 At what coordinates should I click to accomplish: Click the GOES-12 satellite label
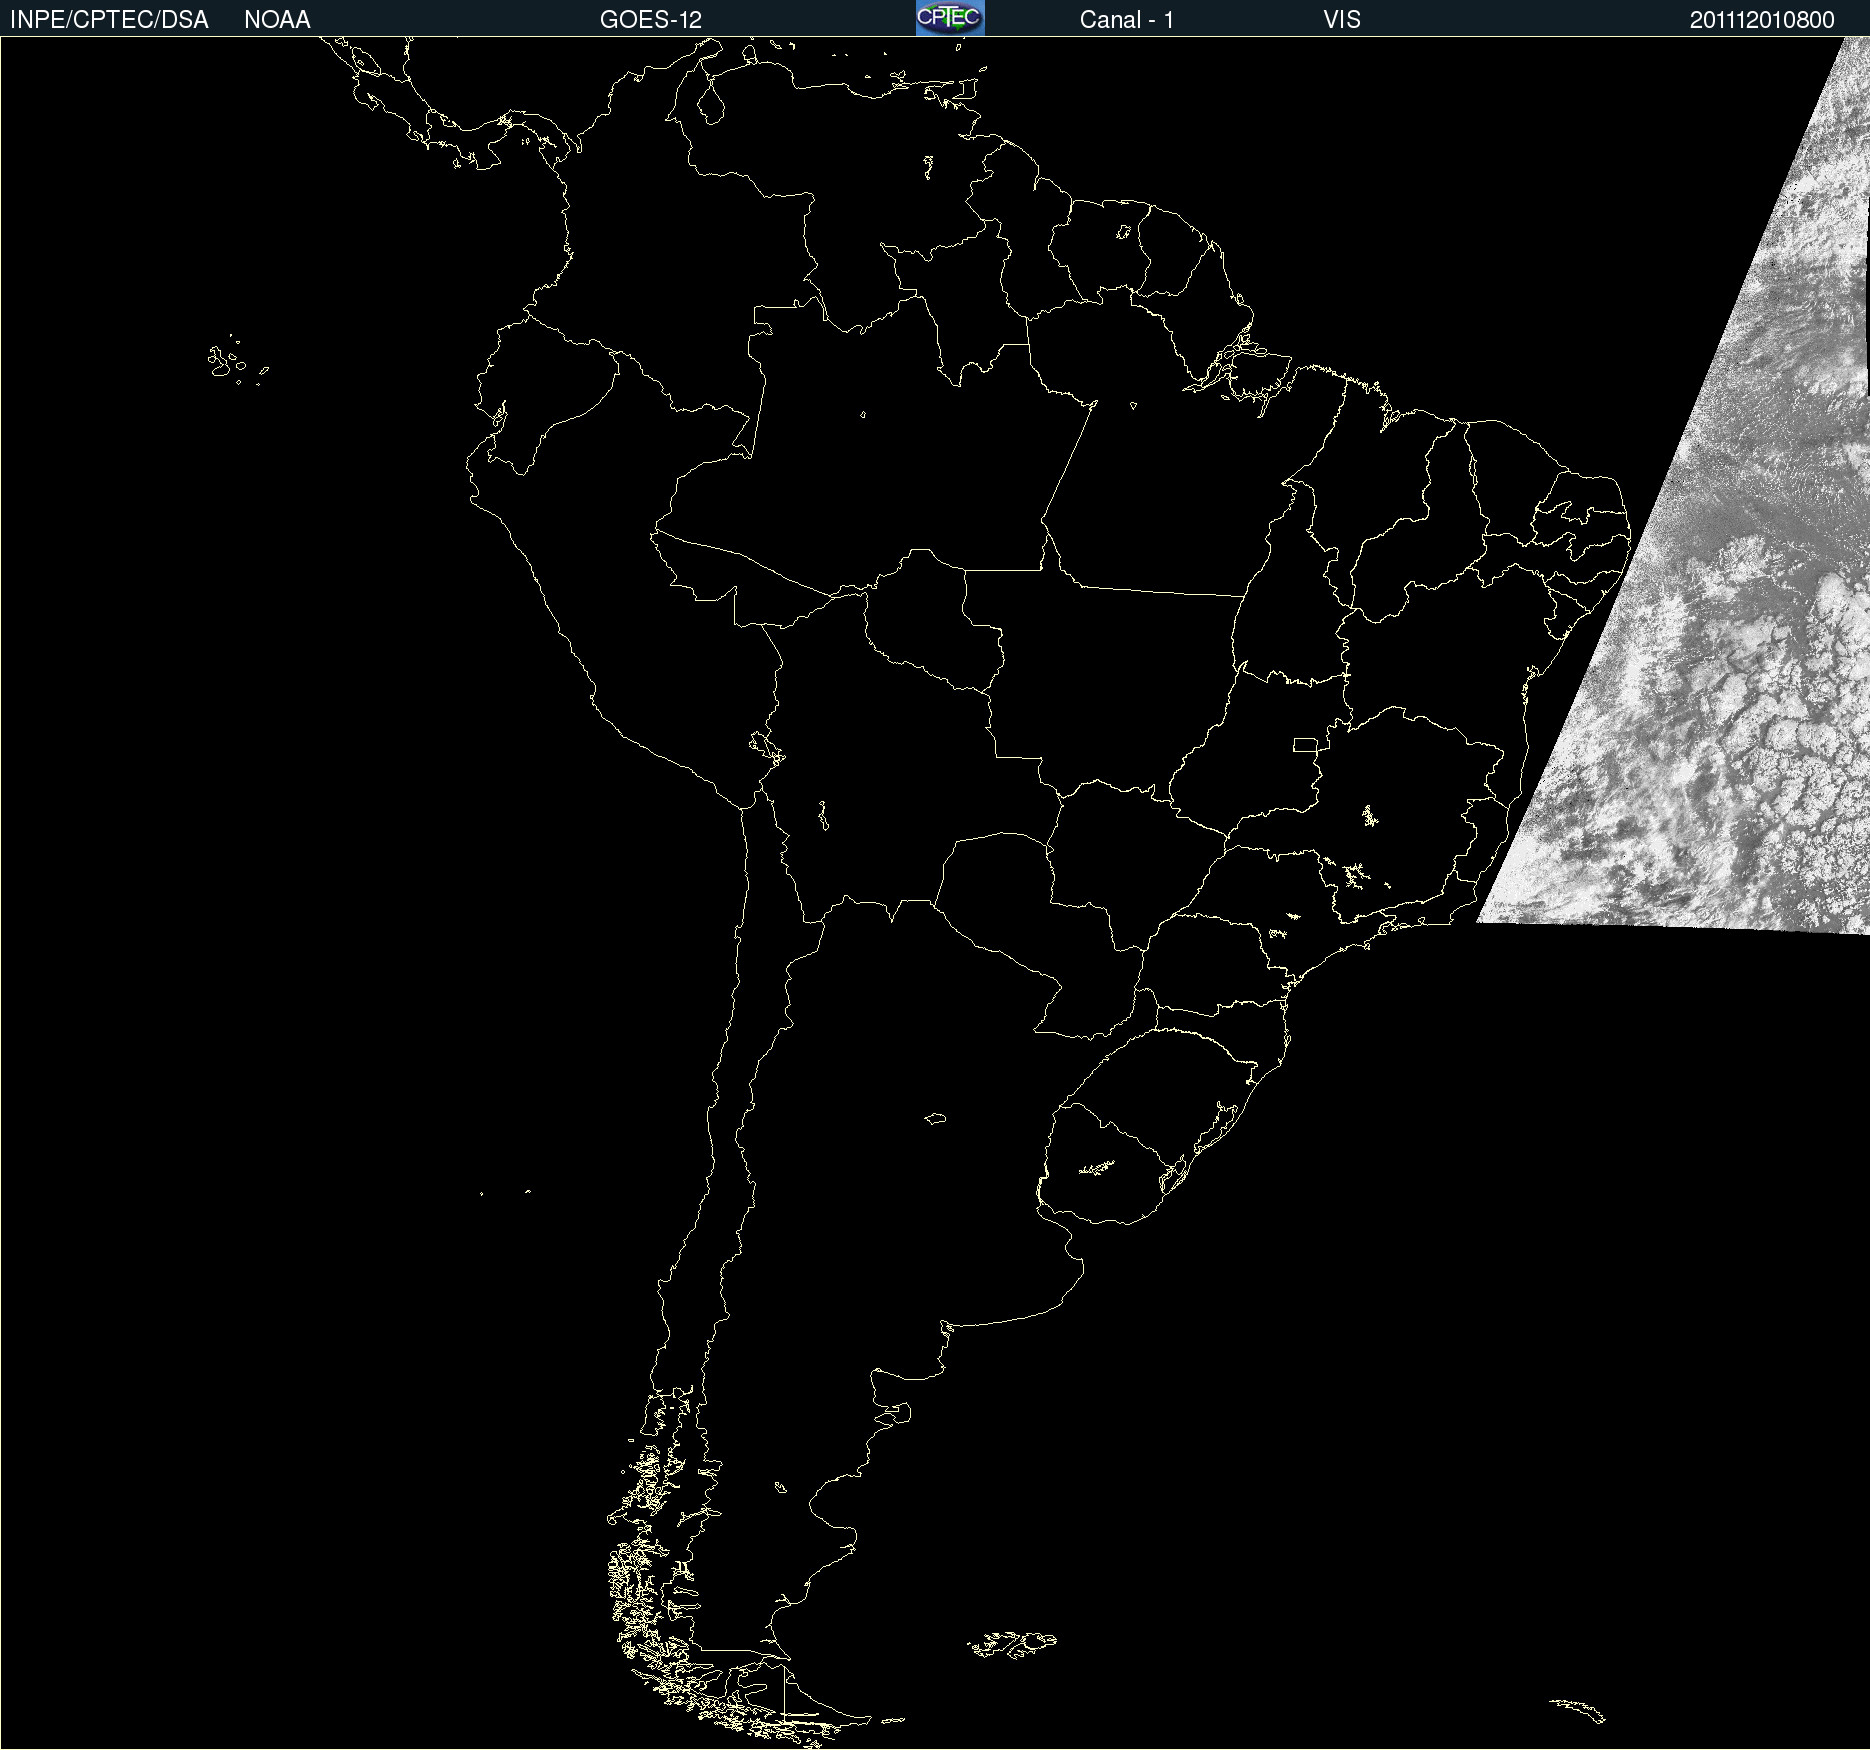tap(651, 20)
